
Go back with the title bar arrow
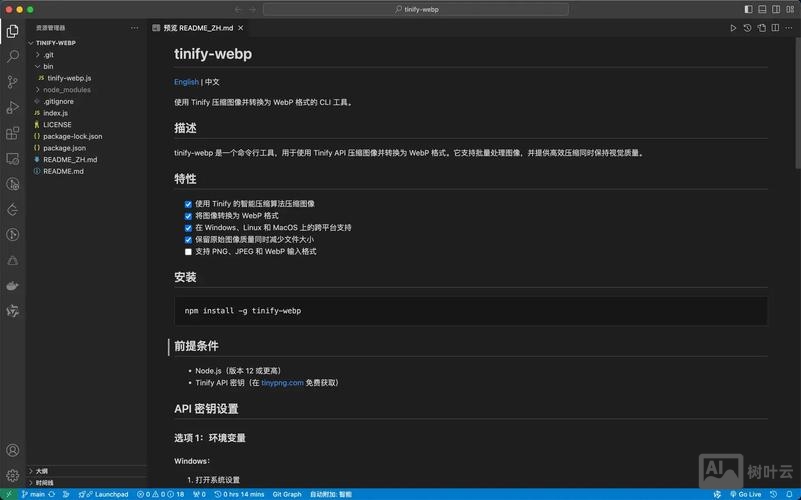point(238,9)
